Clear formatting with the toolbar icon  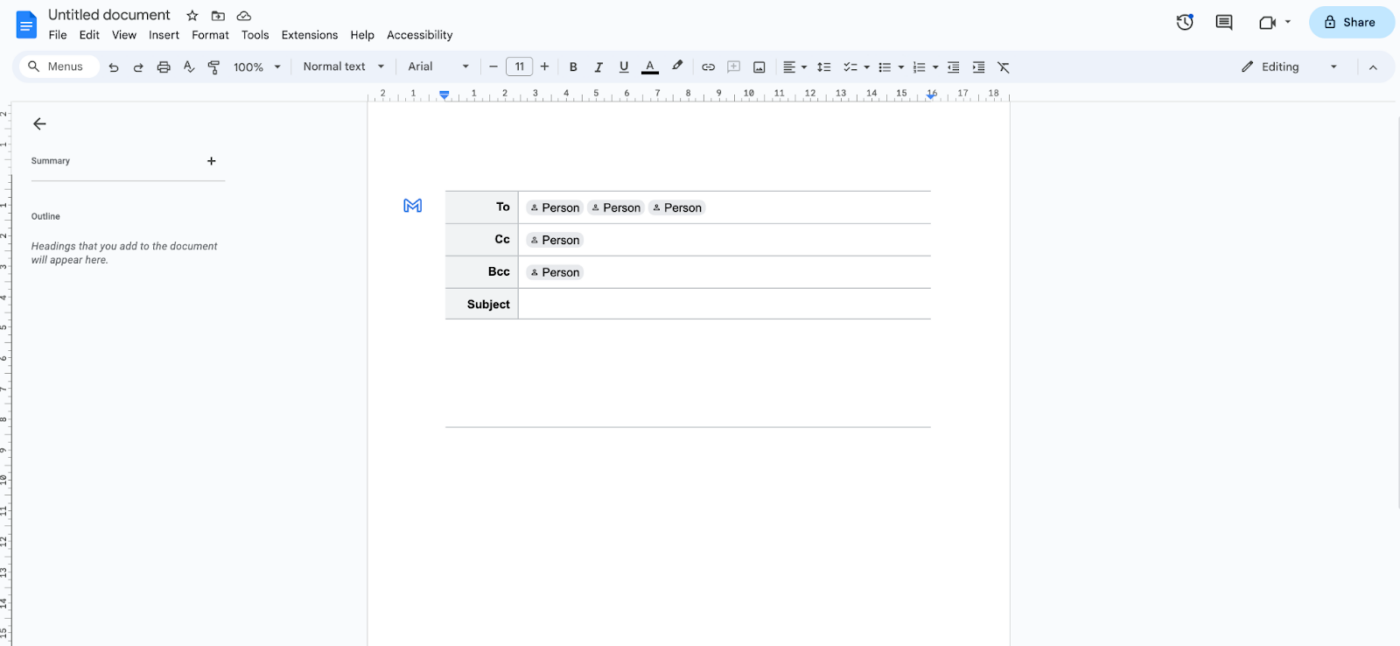[x=1003, y=66]
